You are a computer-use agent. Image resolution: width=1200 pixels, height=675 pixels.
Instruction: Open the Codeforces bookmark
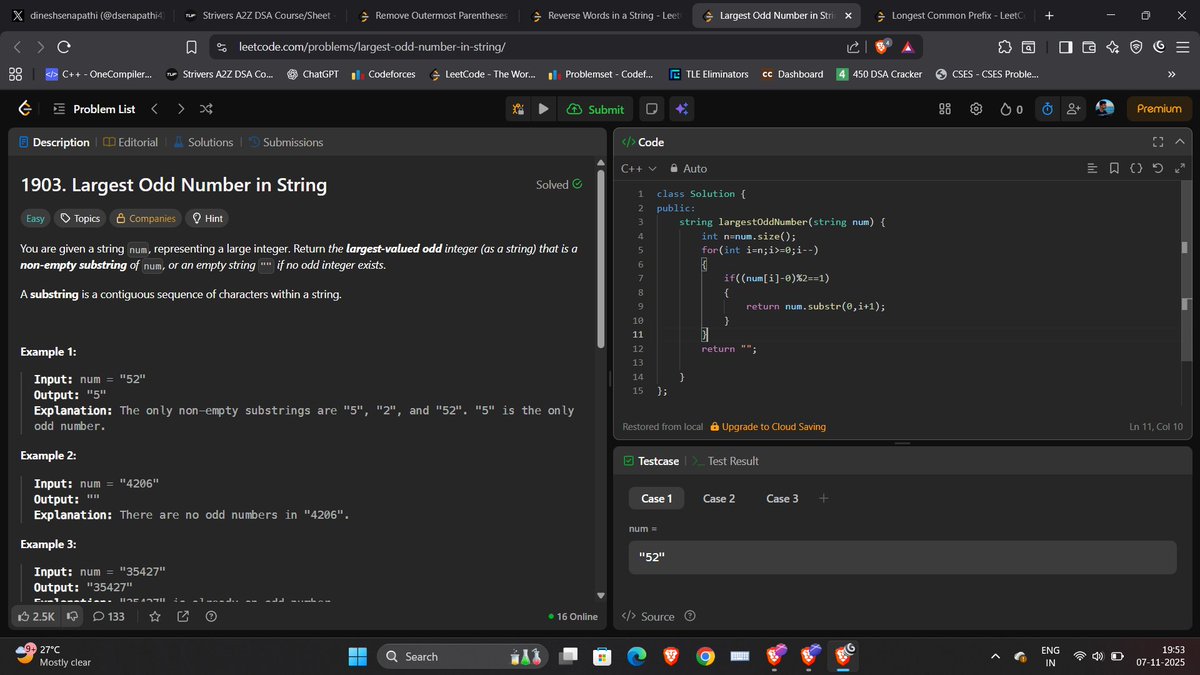pyautogui.click(x=383, y=74)
